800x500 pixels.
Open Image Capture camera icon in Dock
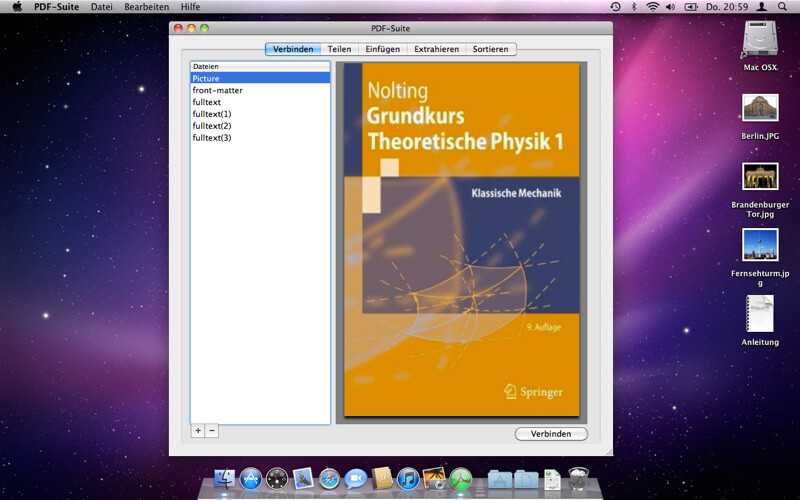[434, 479]
